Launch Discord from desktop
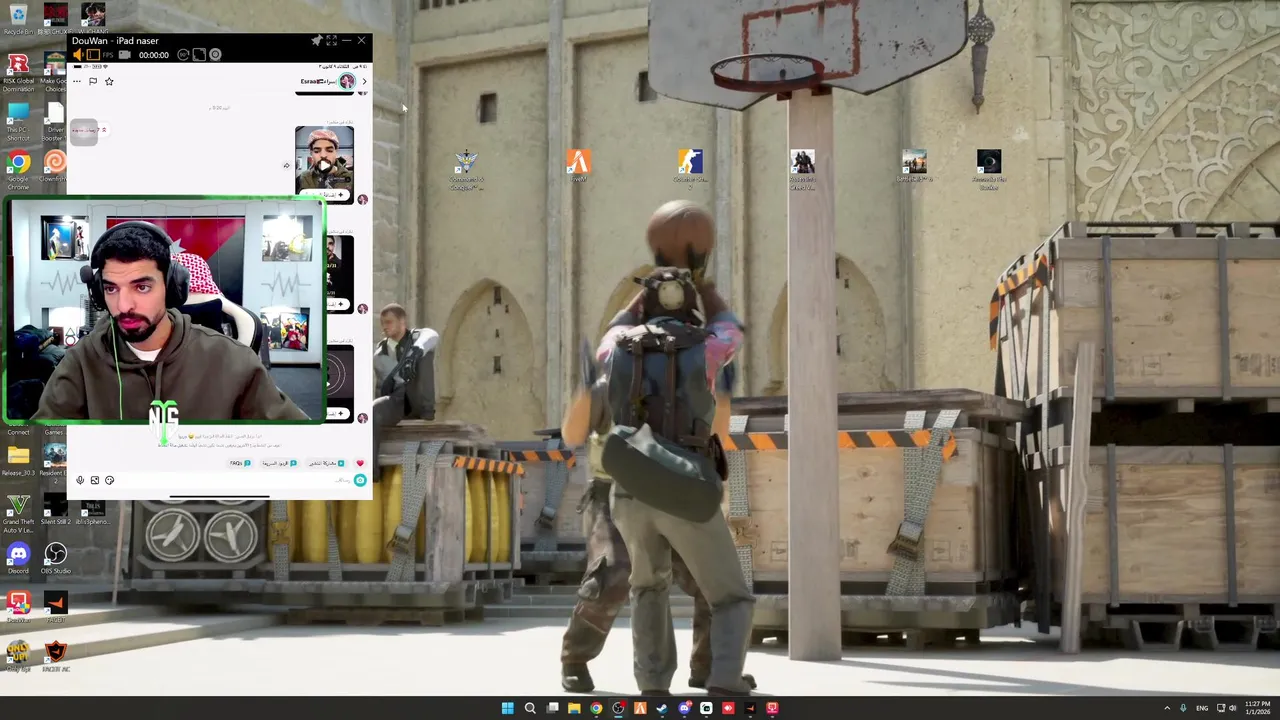This screenshot has width=1280, height=720. point(18,557)
